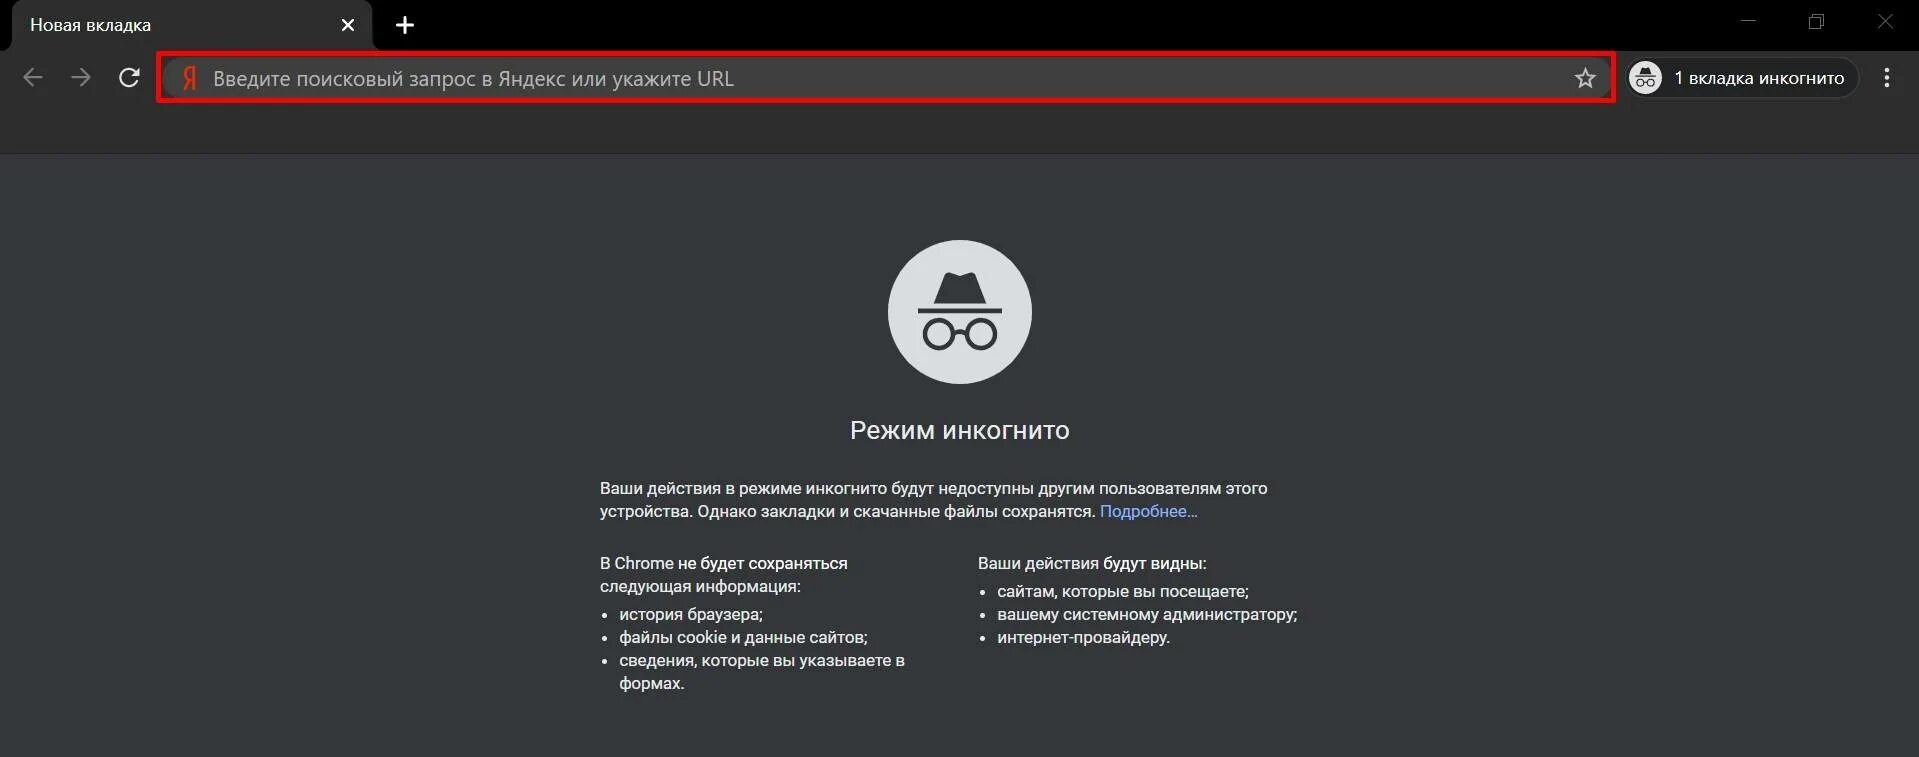Reload the page with the refresh icon
Image resolution: width=1919 pixels, height=757 pixels.
pyautogui.click(x=129, y=78)
